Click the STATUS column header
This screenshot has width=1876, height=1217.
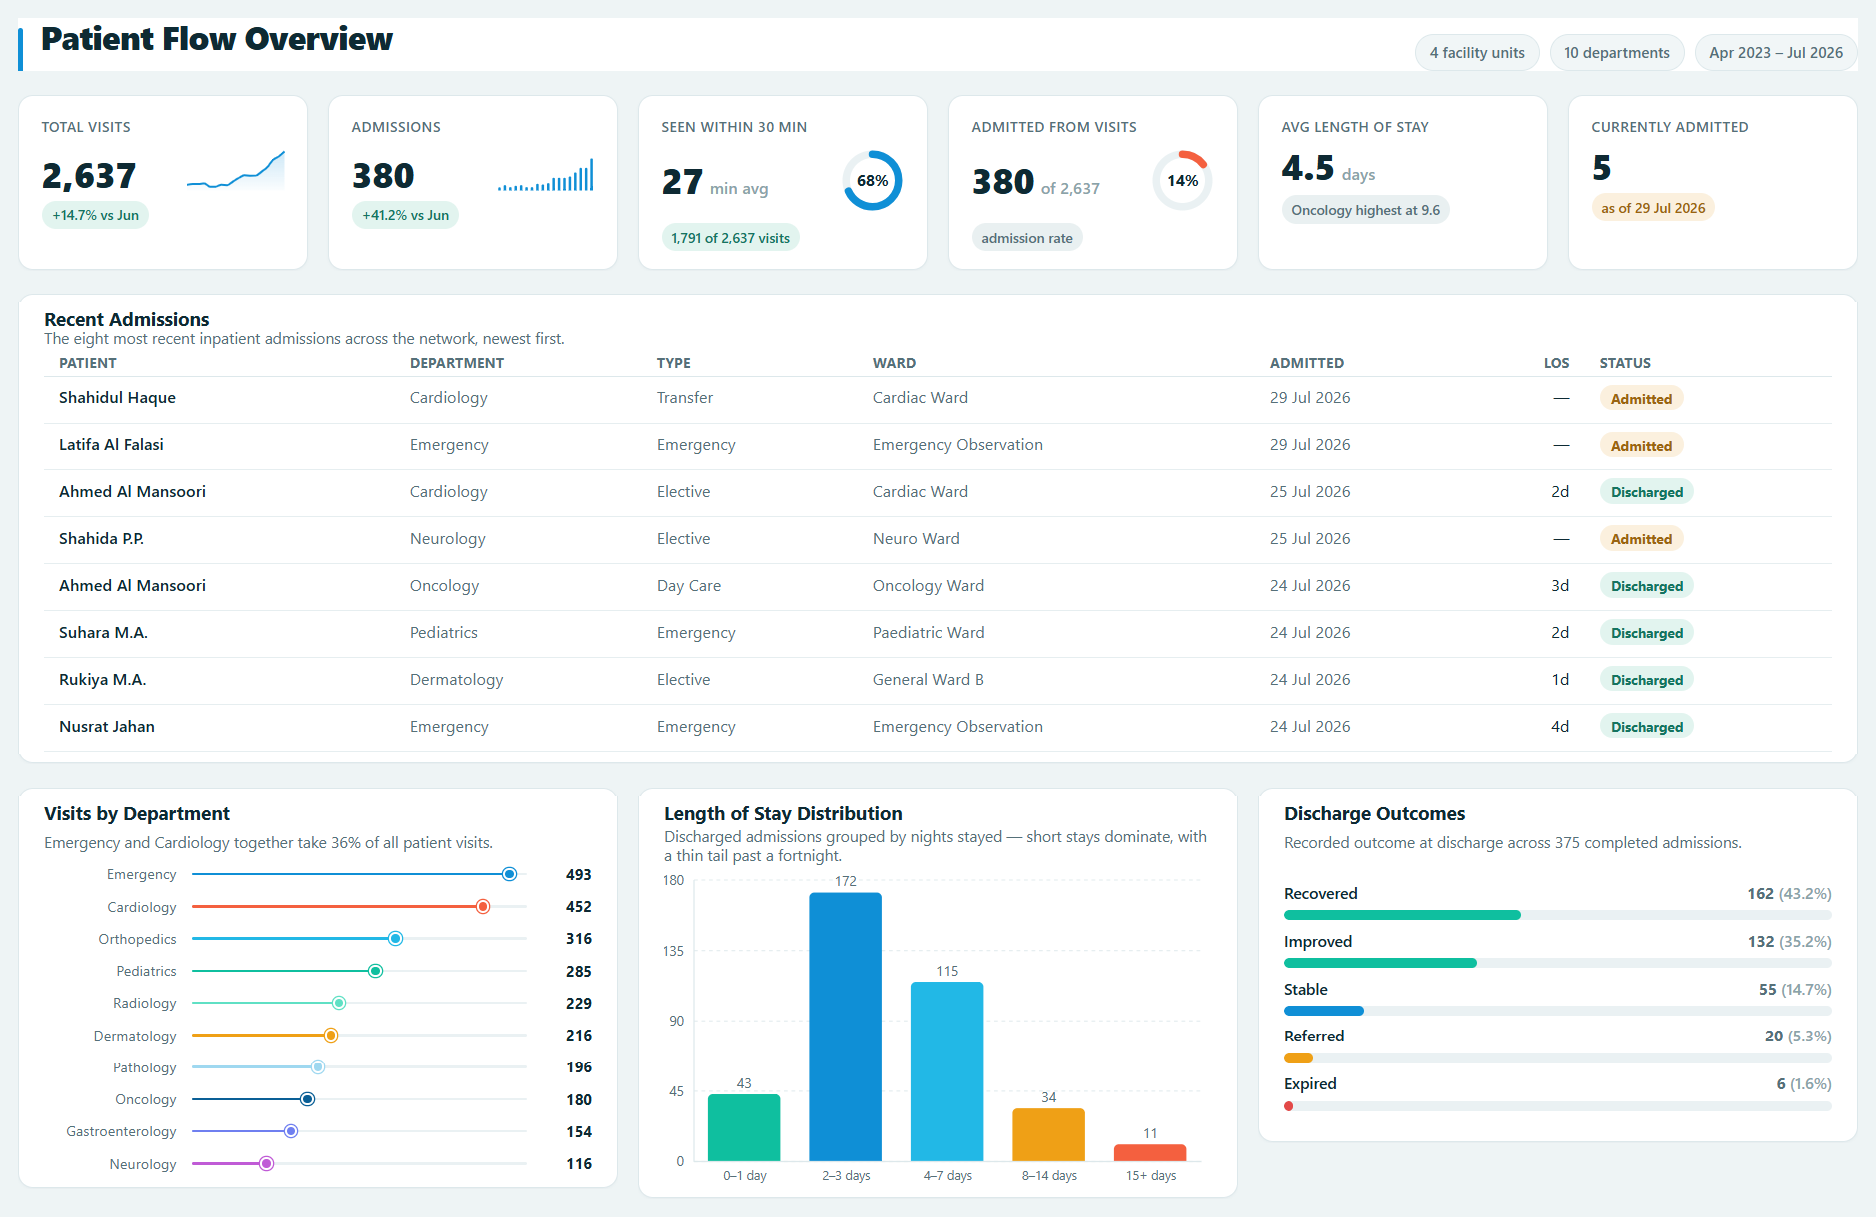click(1625, 363)
